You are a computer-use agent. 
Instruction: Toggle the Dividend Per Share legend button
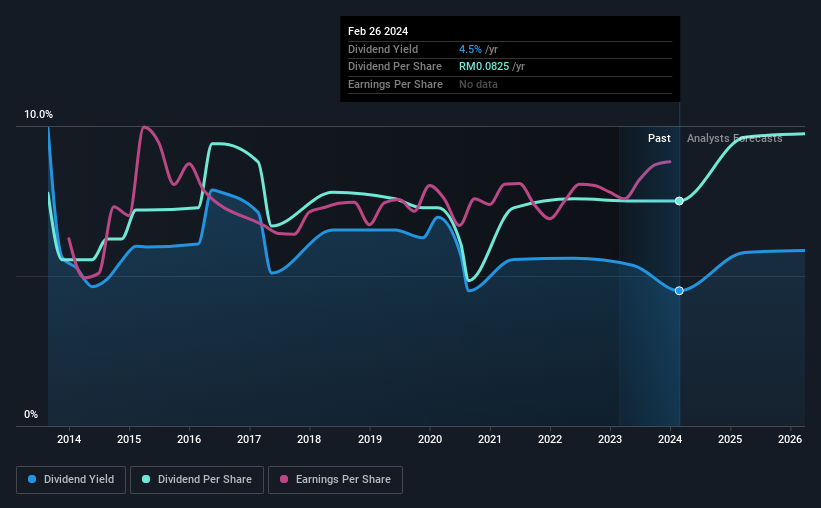pyautogui.click(x=197, y=480)
